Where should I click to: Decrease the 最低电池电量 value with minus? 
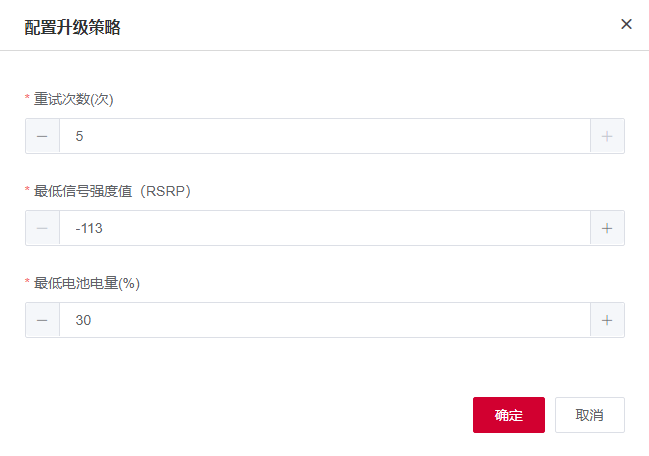pyautogui.click(x=42, y=320)
